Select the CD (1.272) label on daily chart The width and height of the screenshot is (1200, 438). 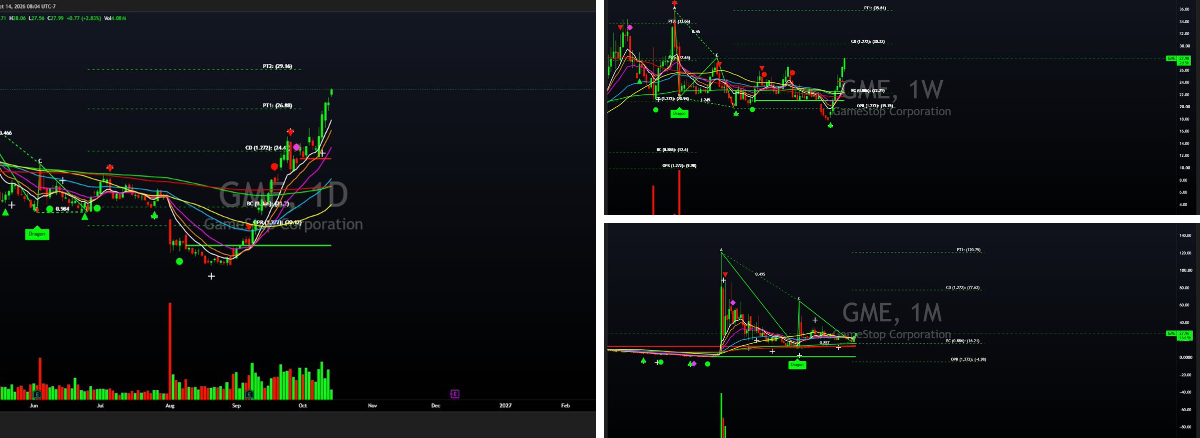tap(267, 148)
